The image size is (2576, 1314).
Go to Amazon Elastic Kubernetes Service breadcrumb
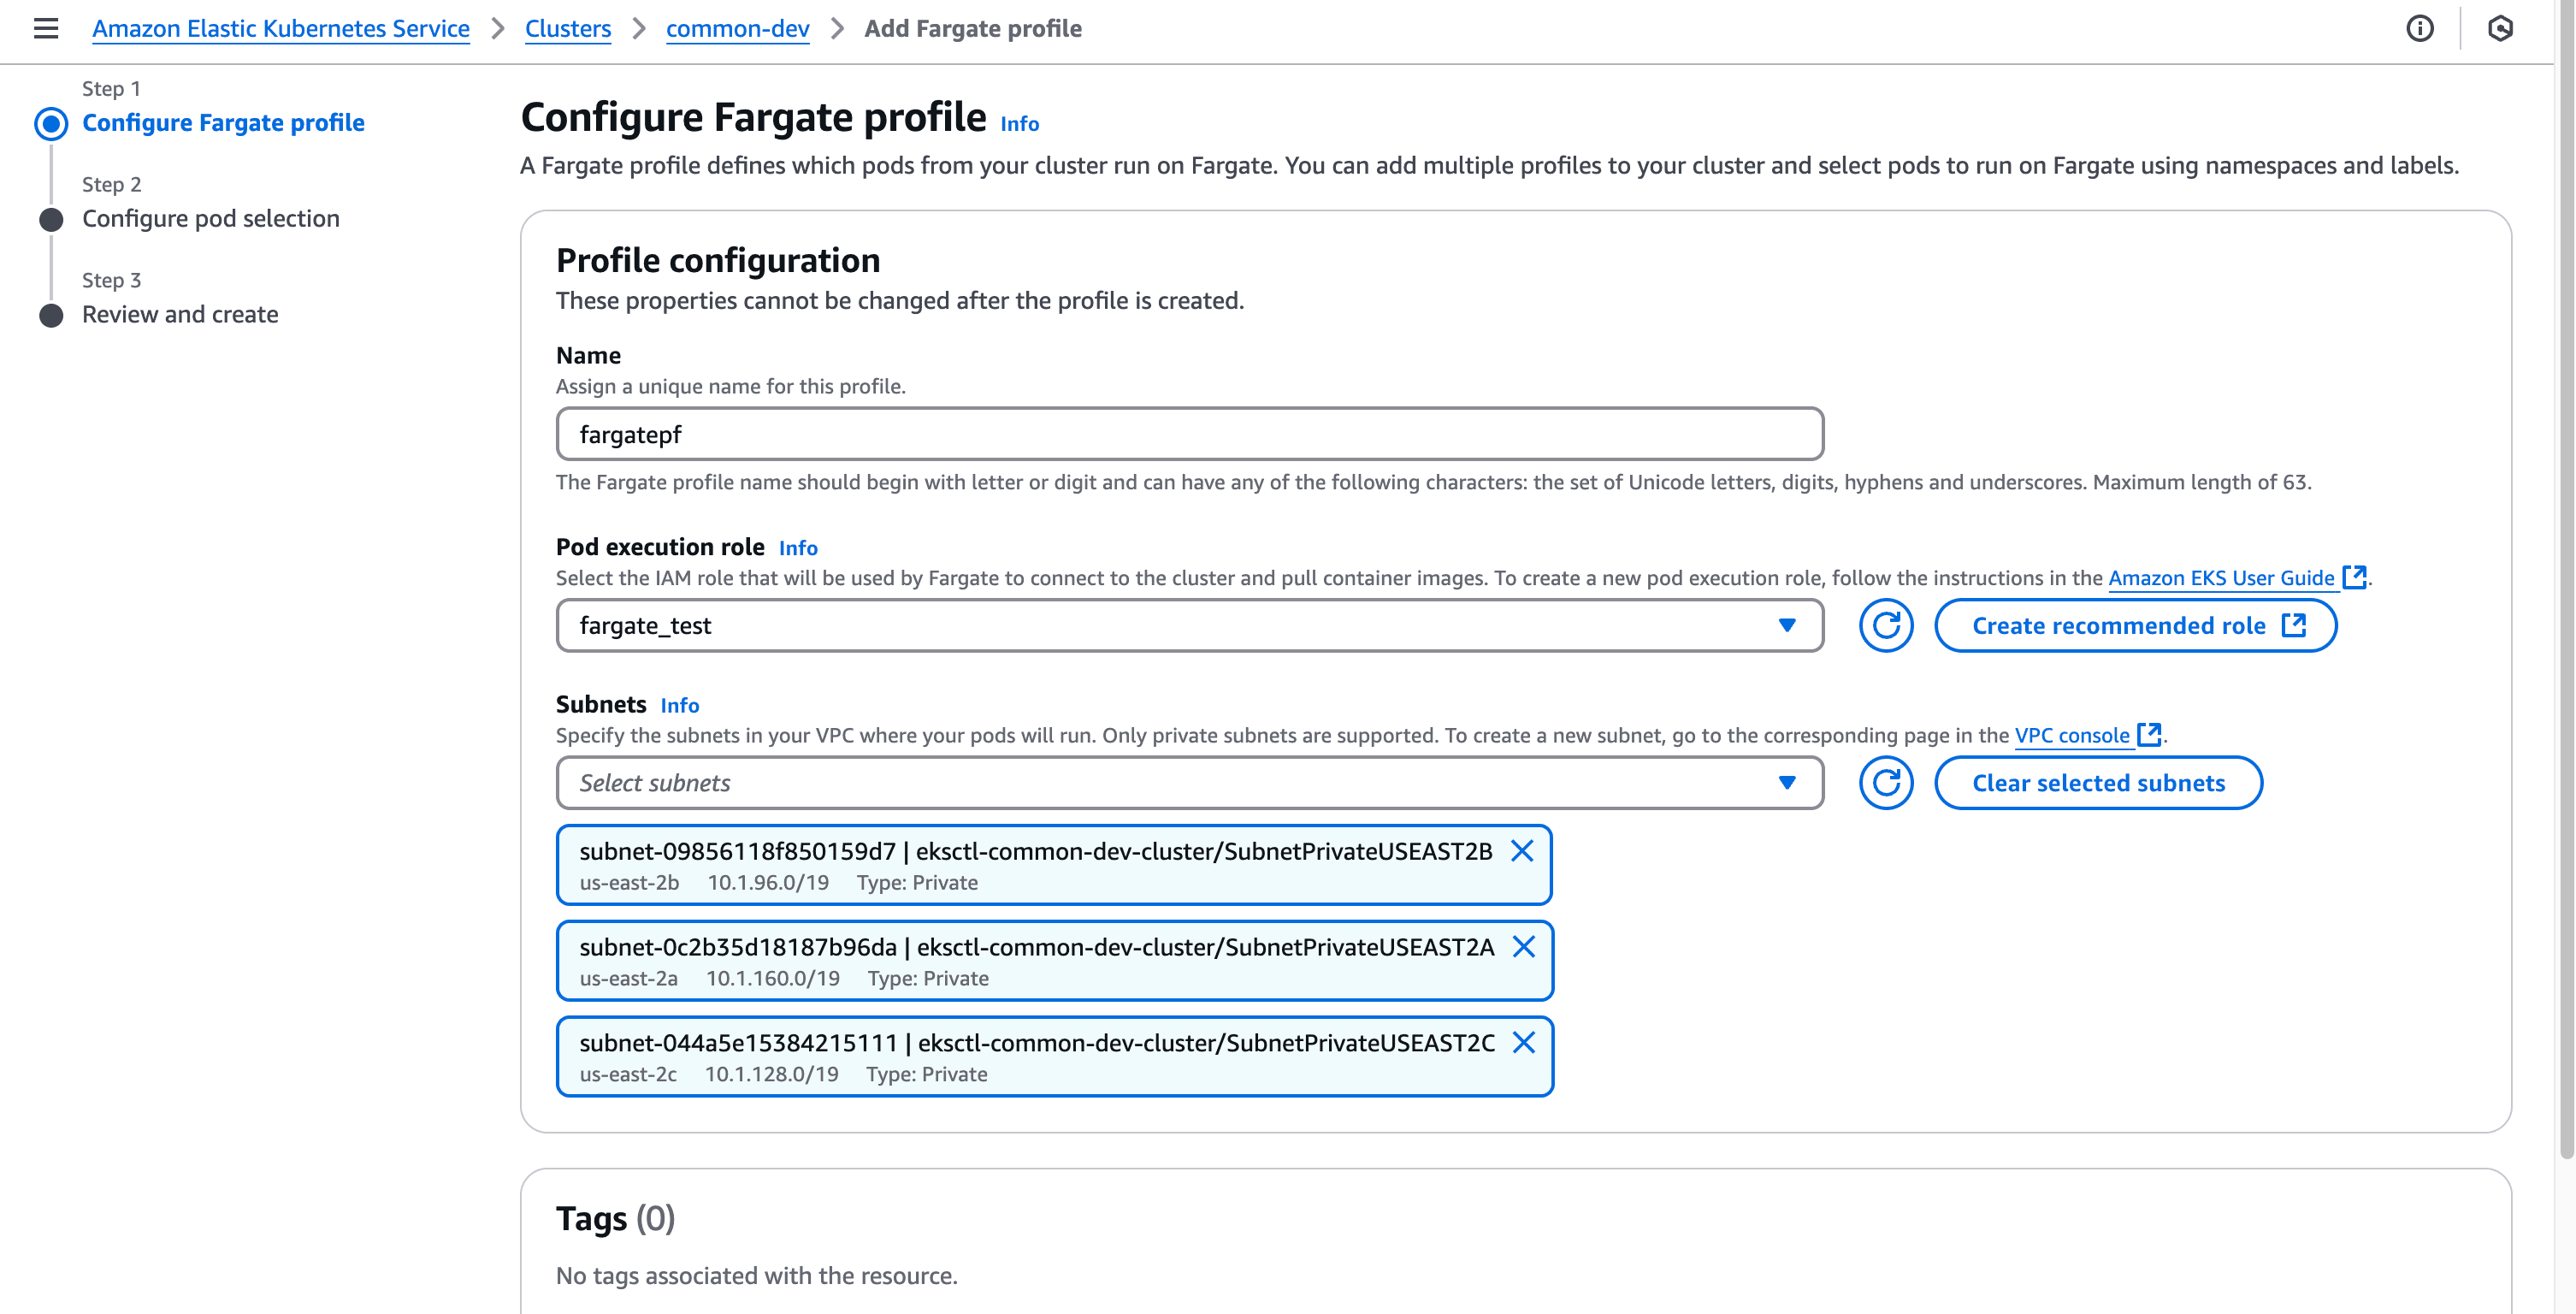281,29
